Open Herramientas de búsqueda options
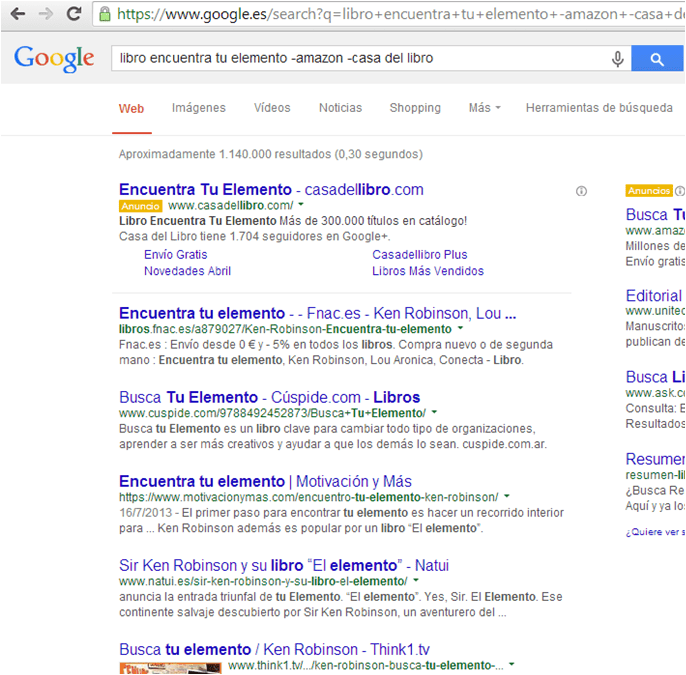 pos(599,108)
